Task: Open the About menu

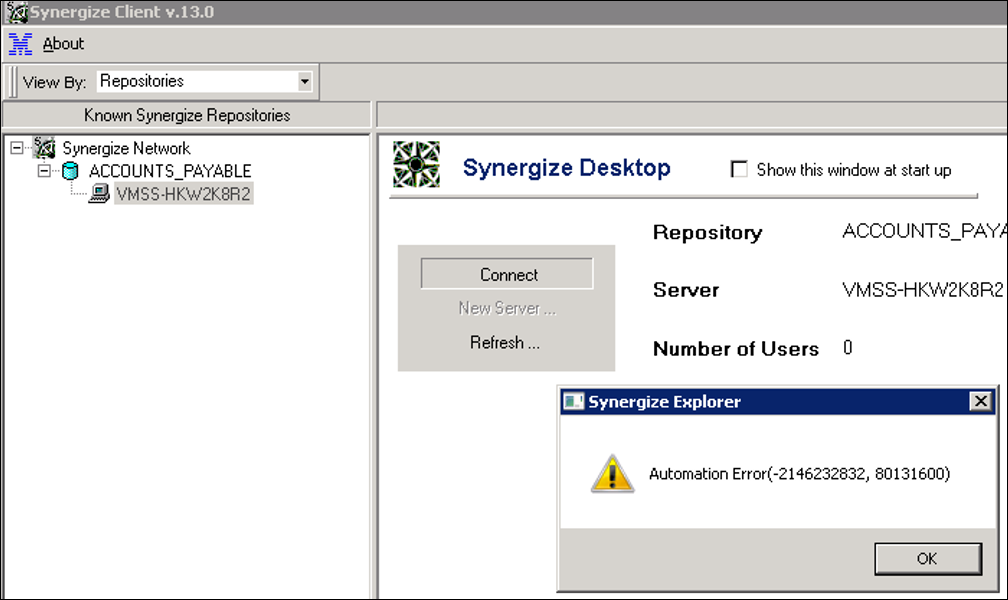Action: click(63, 44)
